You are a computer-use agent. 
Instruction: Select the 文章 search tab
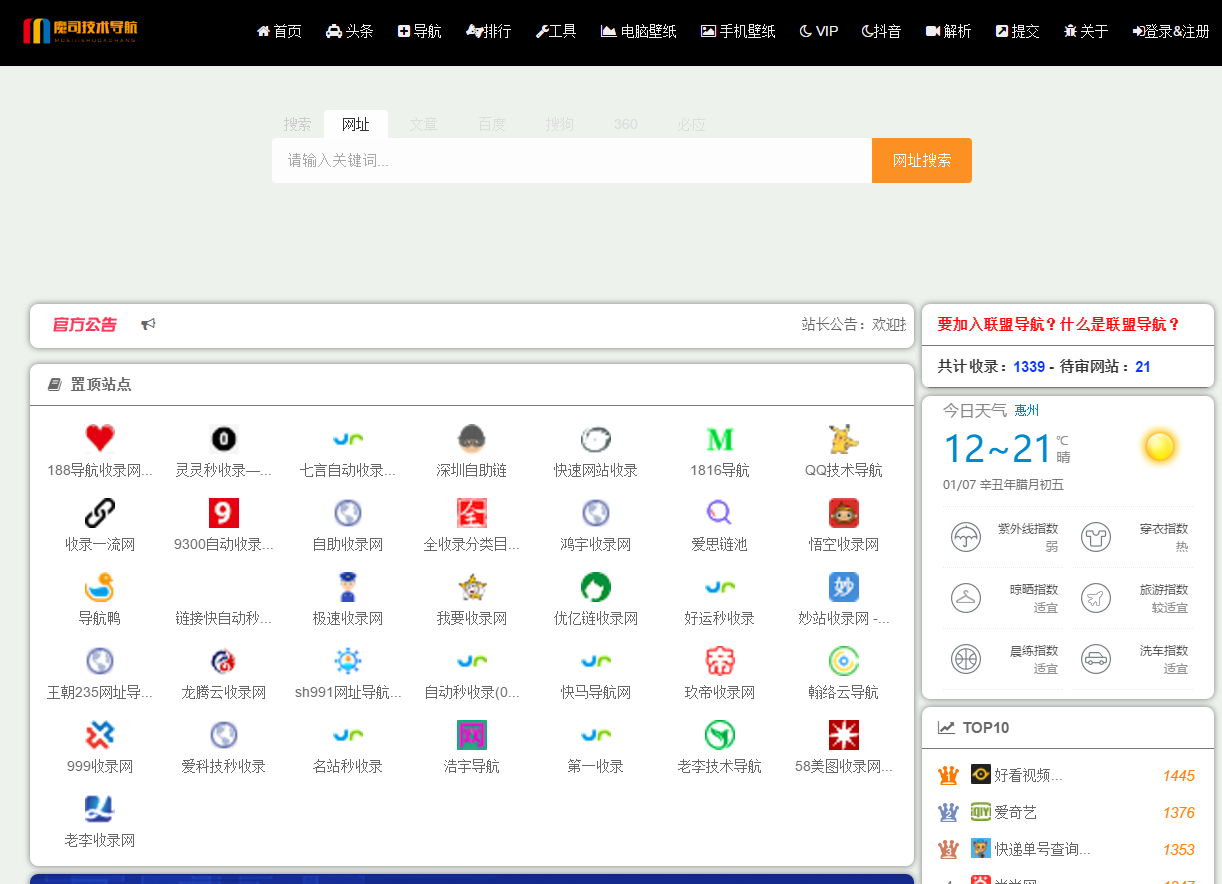[423, 124]
